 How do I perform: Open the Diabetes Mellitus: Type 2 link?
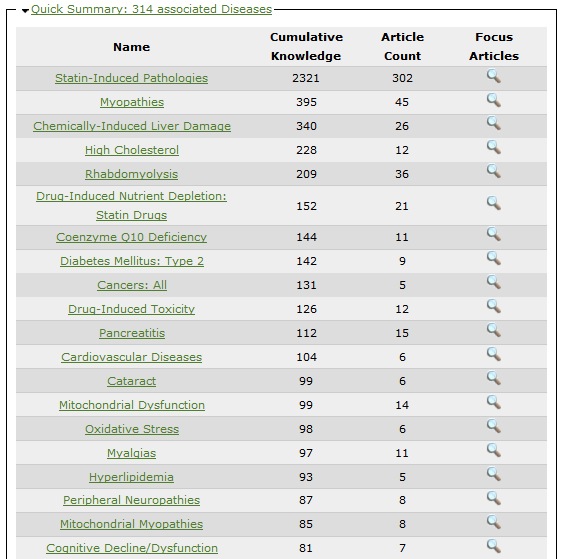pyautogui.click(x=132, y=261)
